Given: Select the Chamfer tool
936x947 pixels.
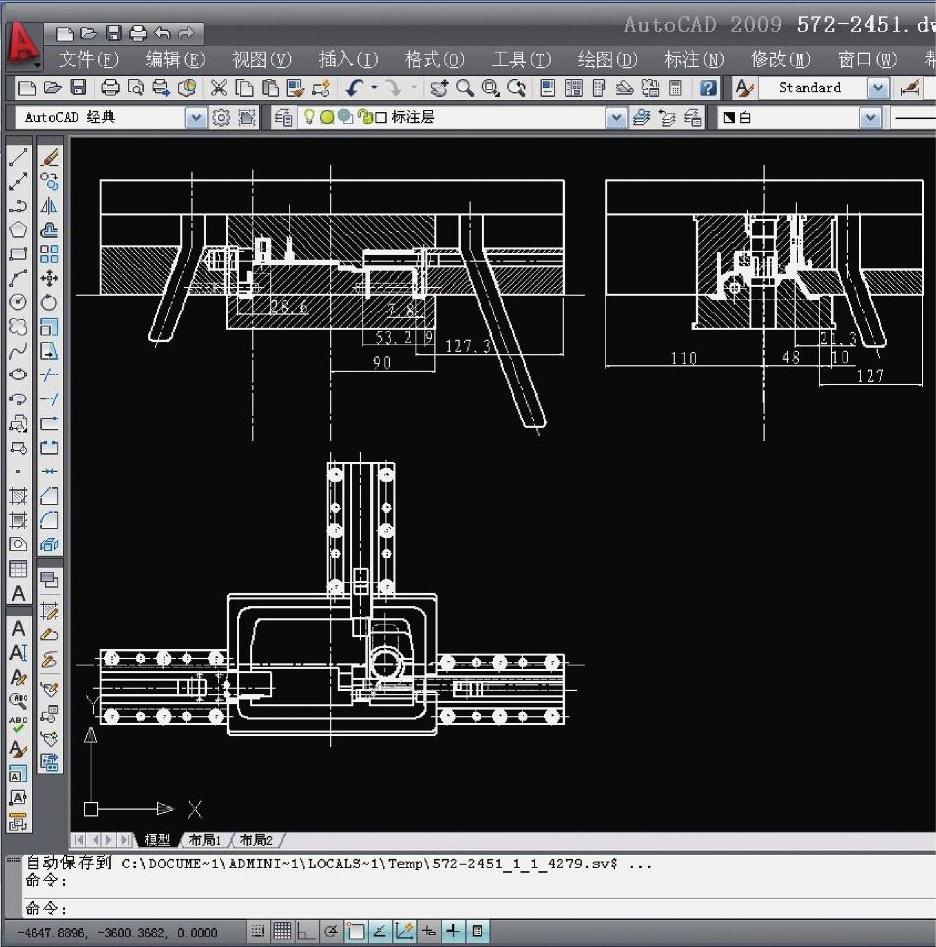Looking at the screenshot, I should tap(50, 496).
